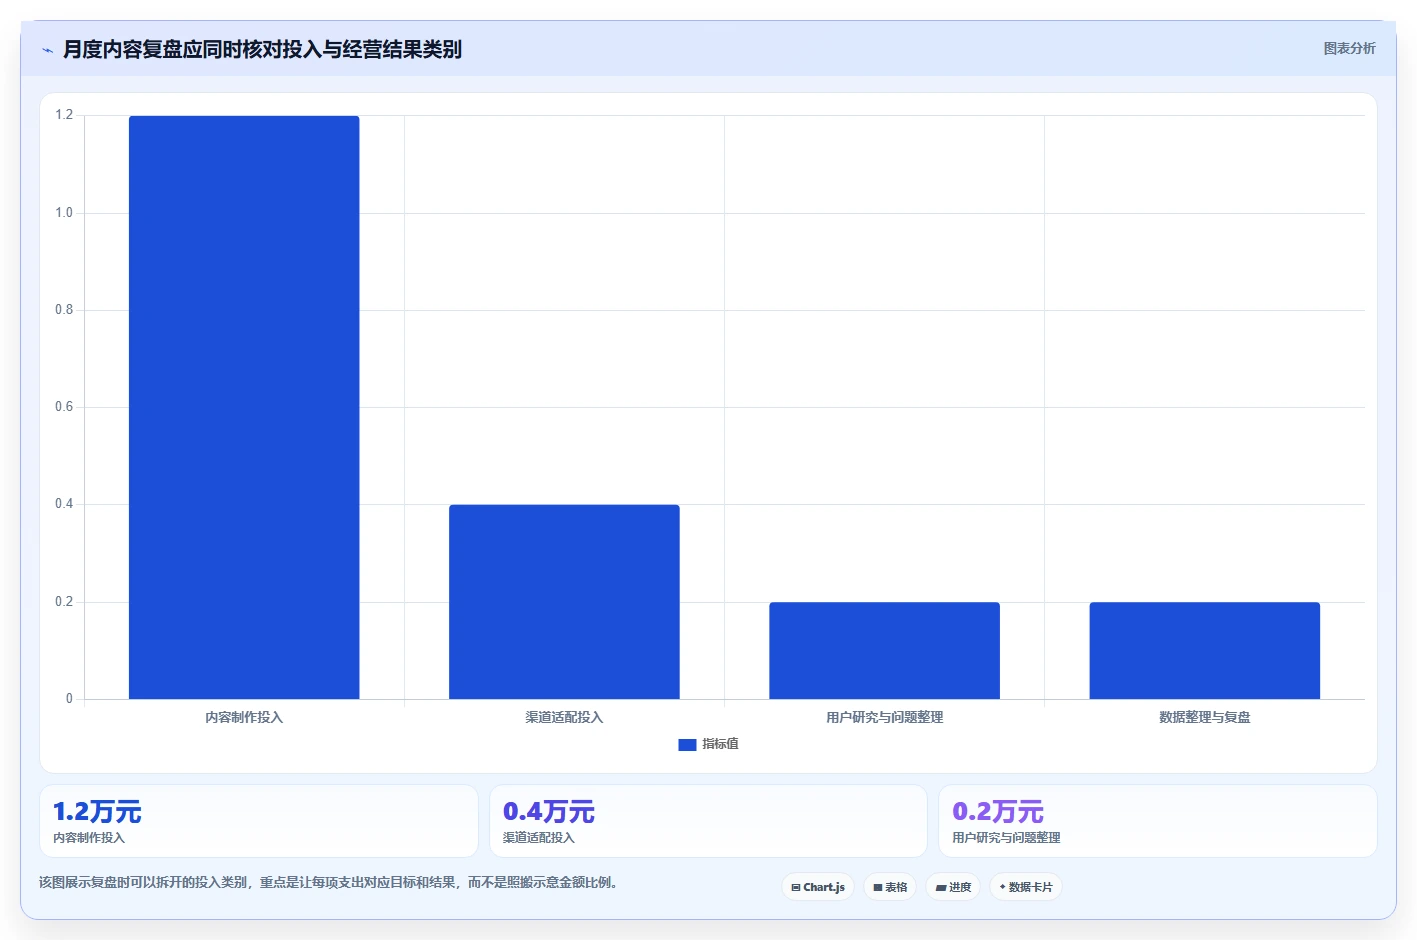
Task: Click the 指标值 legend label
Action: click(x=720, y=744)
